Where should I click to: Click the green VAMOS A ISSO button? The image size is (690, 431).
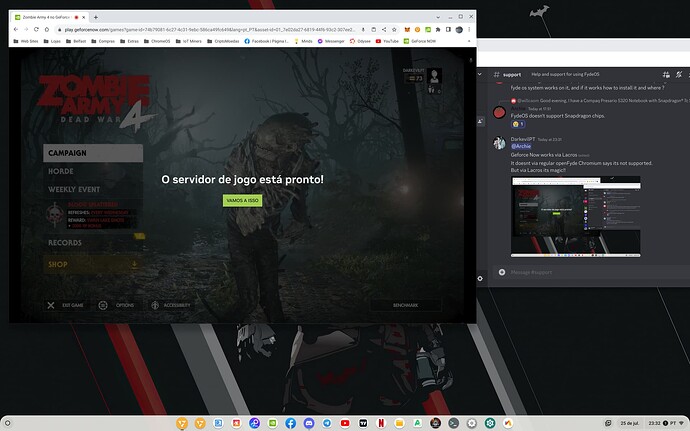click(x=242, y=200)
